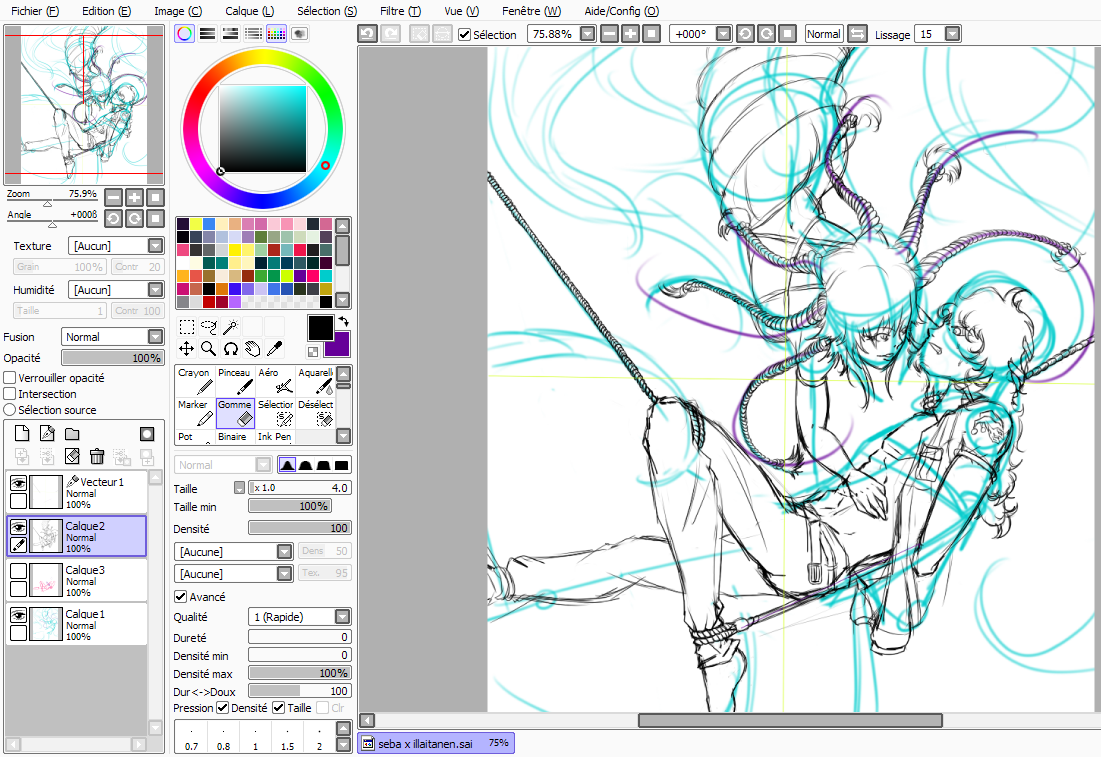Delete layer with trash icon
Screen dimensions: 1101x757
[x=97, y=456]
